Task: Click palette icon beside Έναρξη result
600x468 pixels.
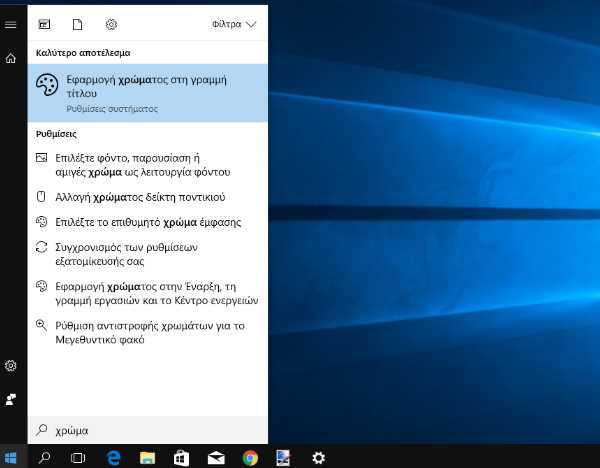Action: [41, 286]
